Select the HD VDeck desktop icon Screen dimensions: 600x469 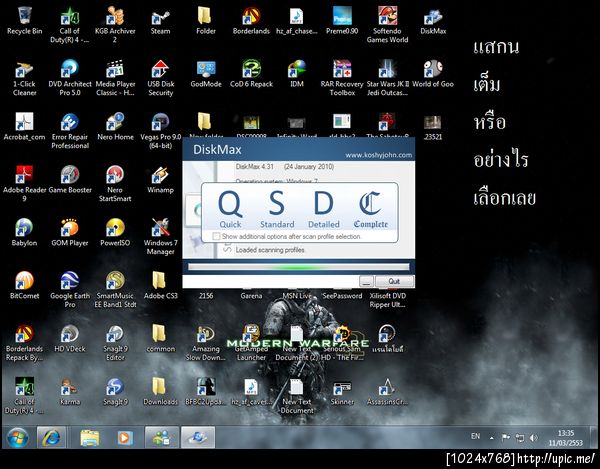(70, 339)
